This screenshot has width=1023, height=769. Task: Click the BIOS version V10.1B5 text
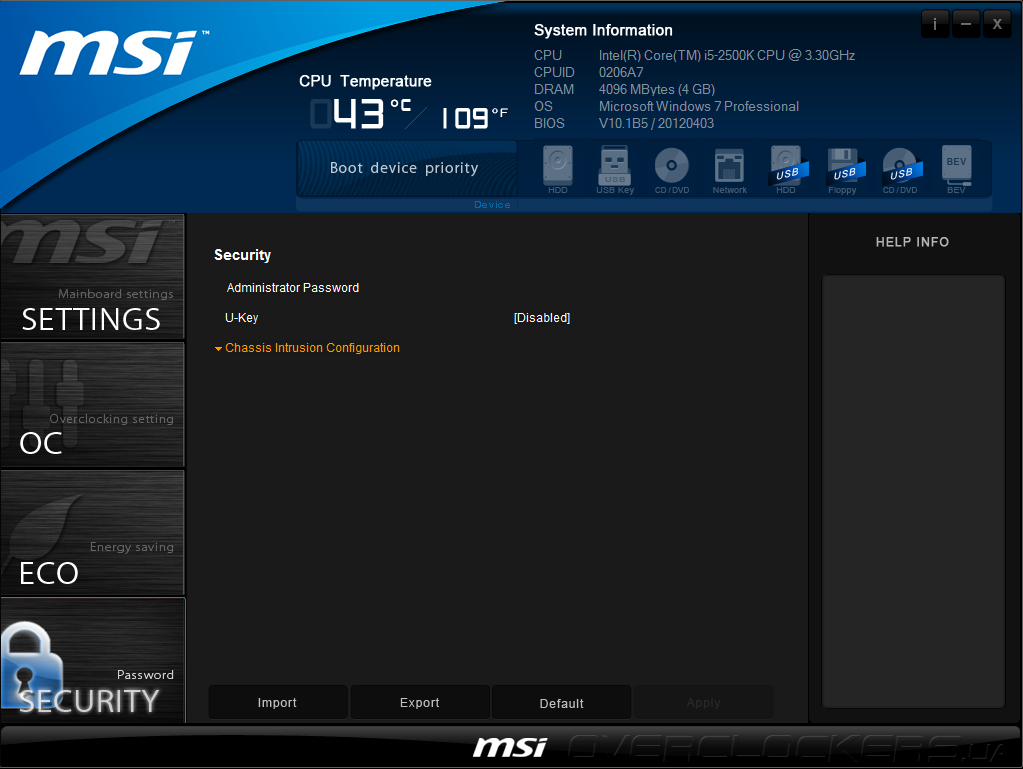pyautogui.click(x=656, y=123)
